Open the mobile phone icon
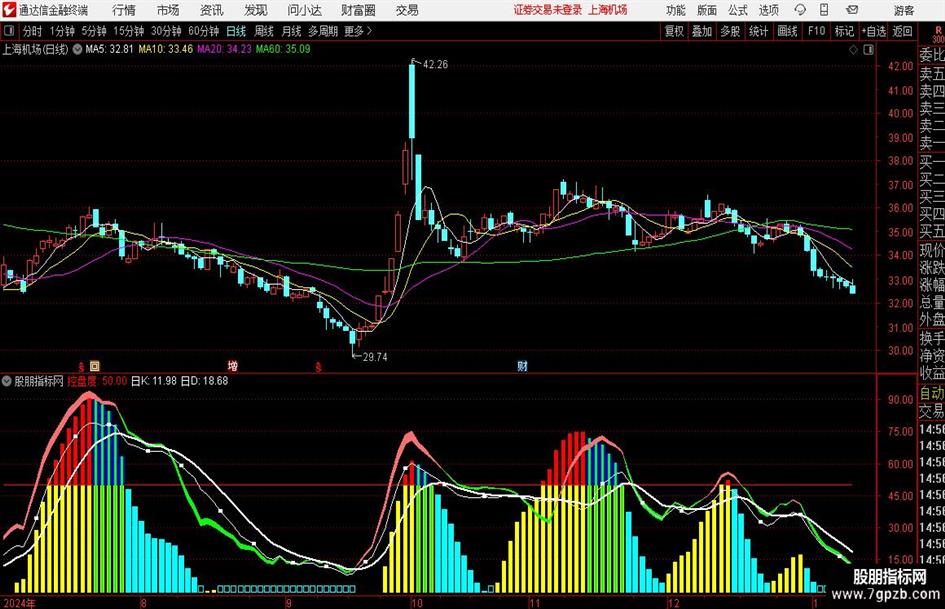This screenshot has width=945, height=609. click(824, 10)
